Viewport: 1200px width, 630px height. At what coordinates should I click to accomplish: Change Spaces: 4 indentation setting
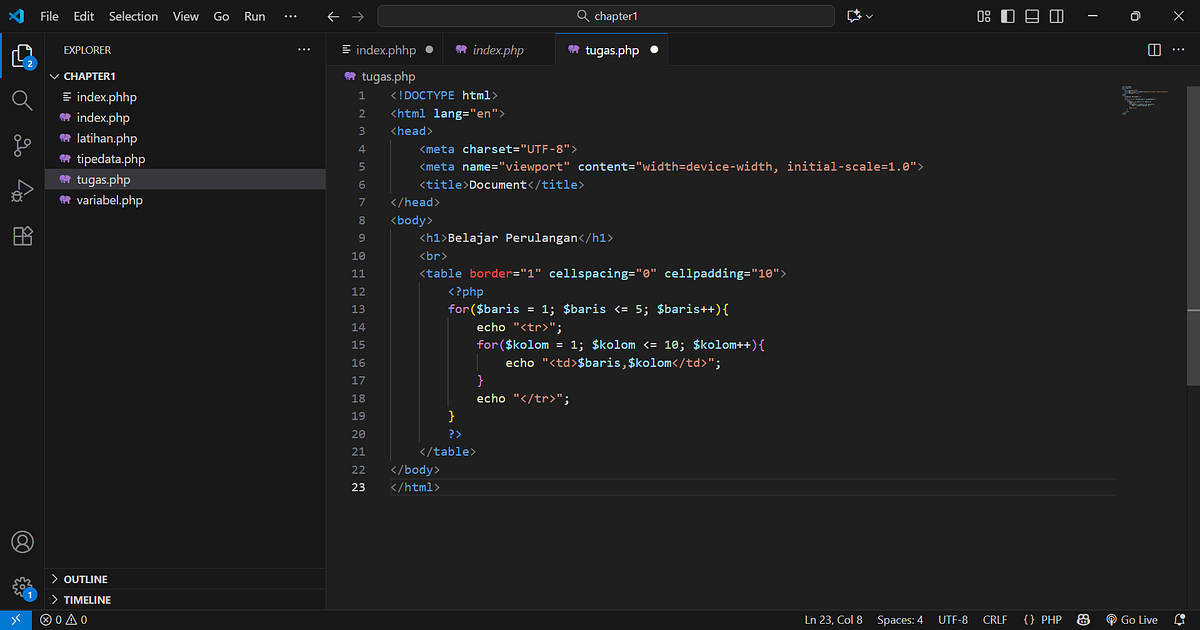(x=900, y=620)
